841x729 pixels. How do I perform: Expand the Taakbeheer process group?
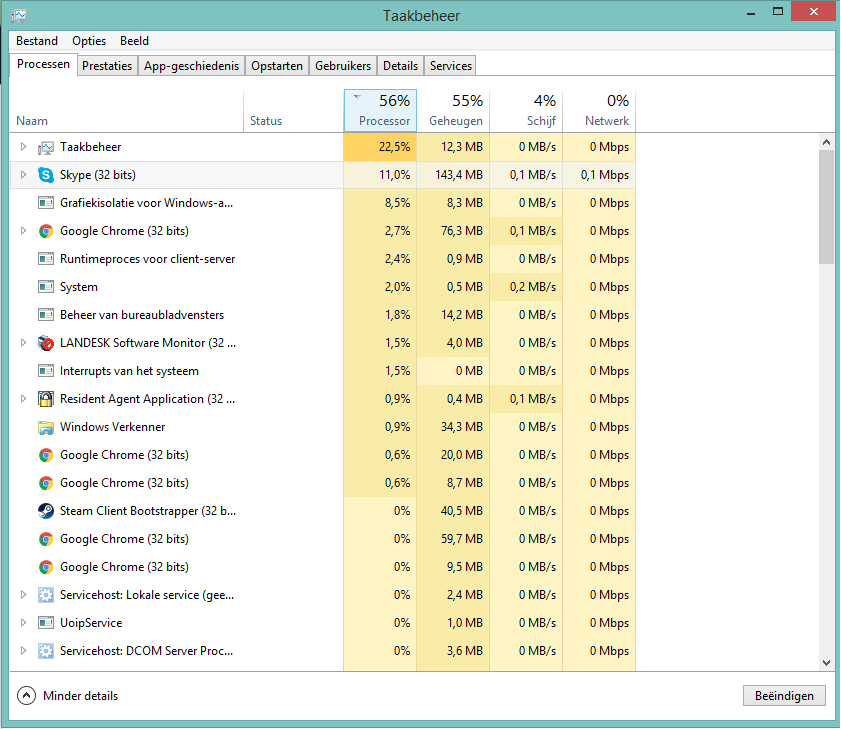tap(23, 146)
